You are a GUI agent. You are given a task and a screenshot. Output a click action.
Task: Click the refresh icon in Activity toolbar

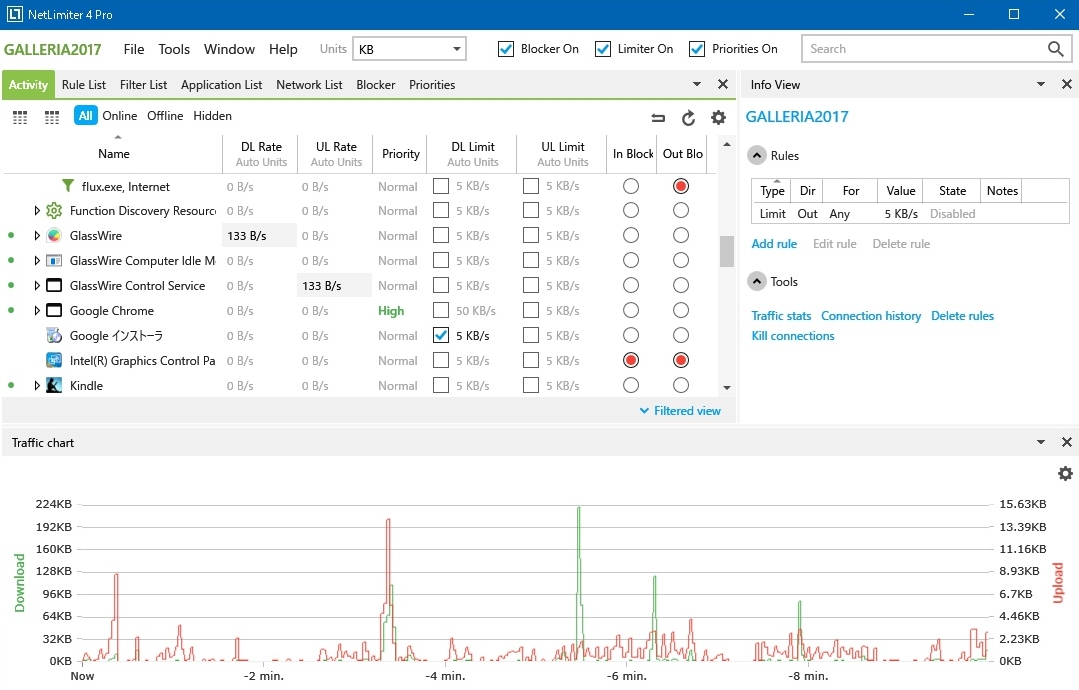[688, 117]
